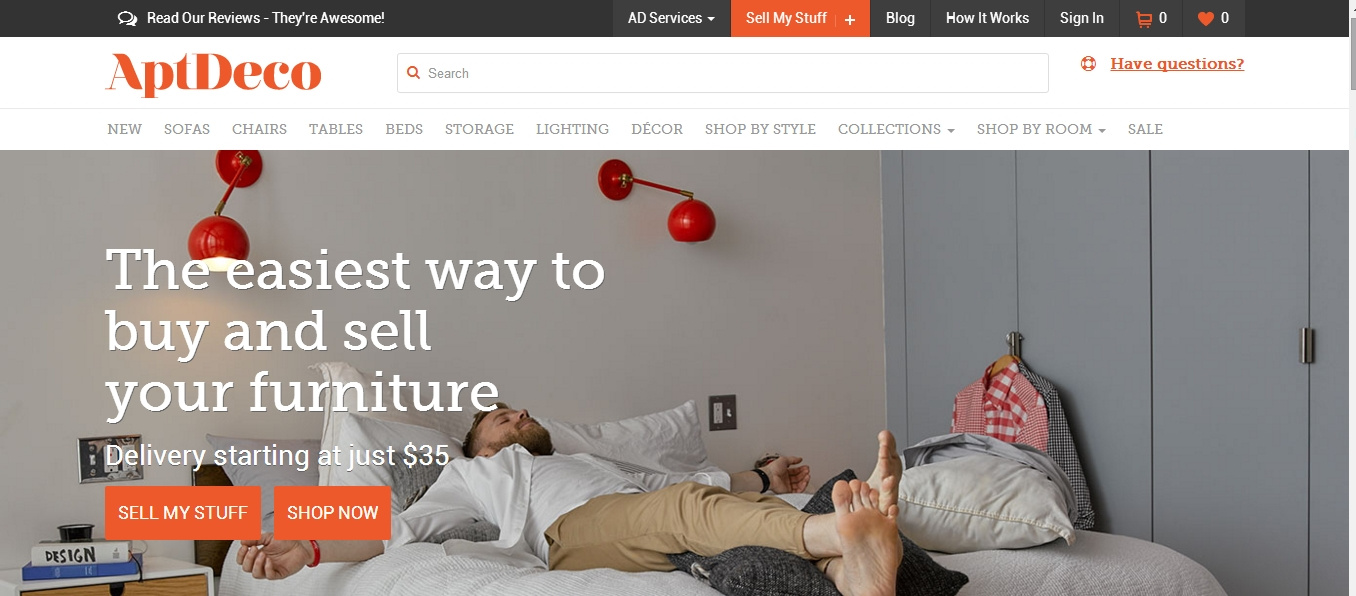Click the orange Shop Now button
The height and width of the screenshot is (596, 1356).
(332, 513)
